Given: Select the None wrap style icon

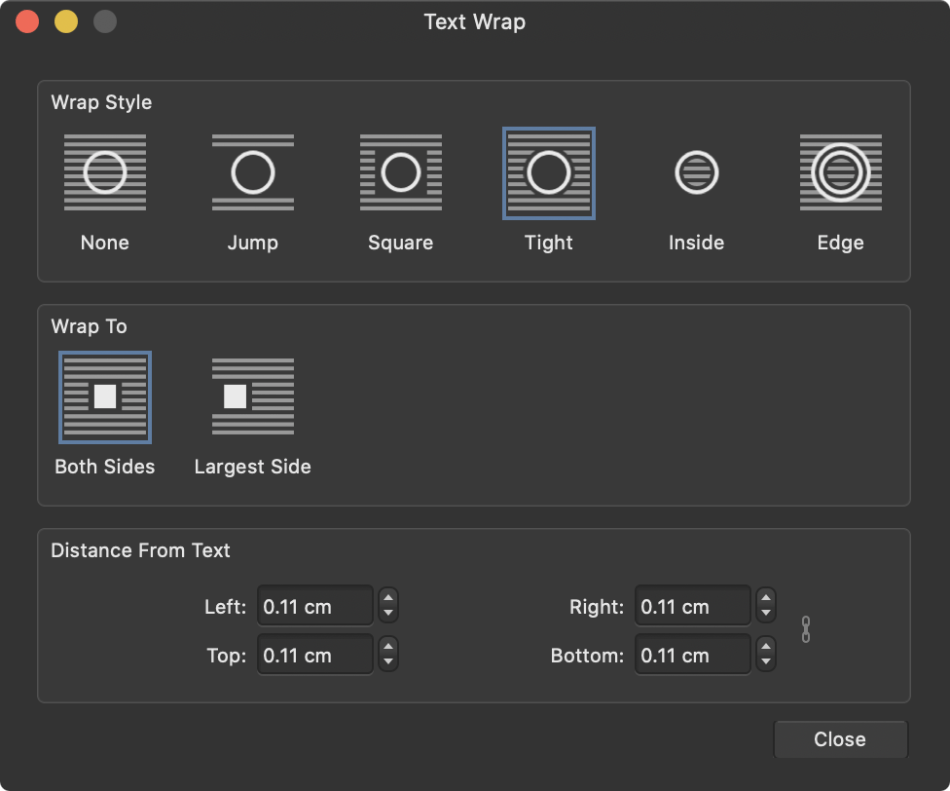Looking at the screenshot, I should click(x=105, y=173).
